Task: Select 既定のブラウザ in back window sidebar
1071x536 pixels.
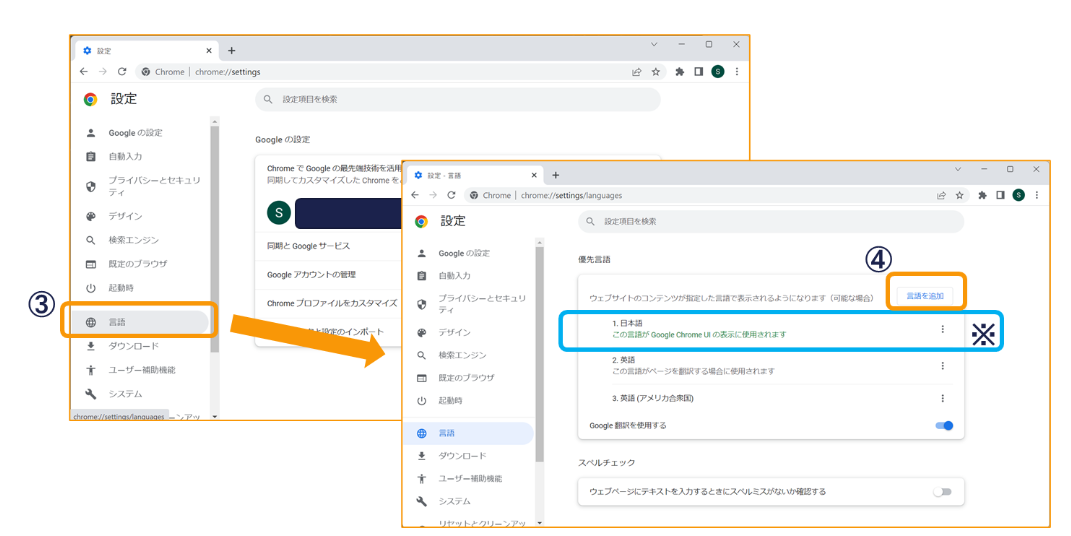Action: click(140, 264)
